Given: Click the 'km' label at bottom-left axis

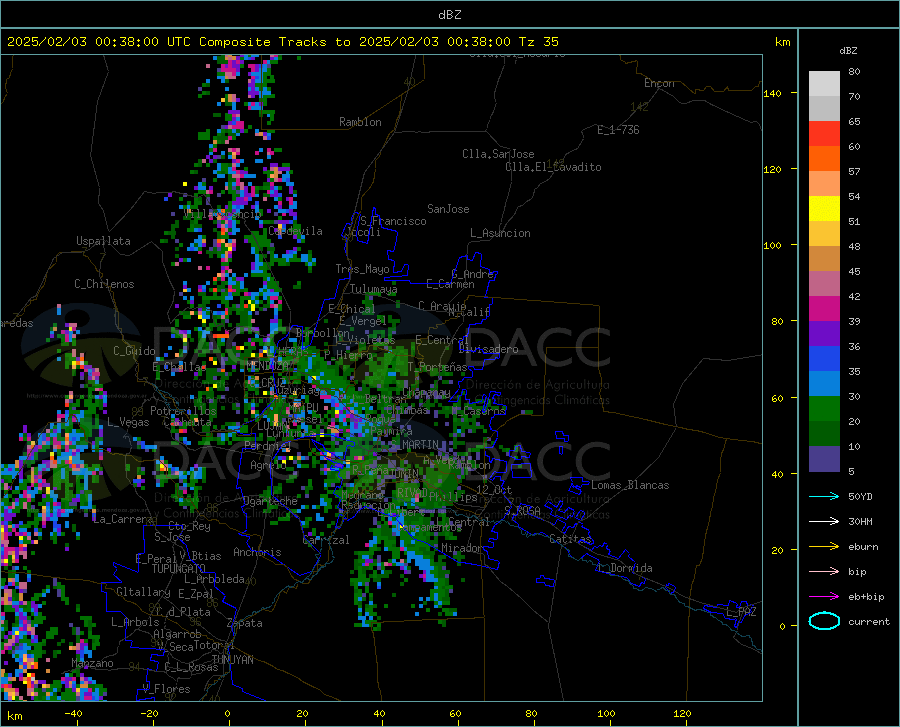Looking at the screenshot, I should 14,716.
